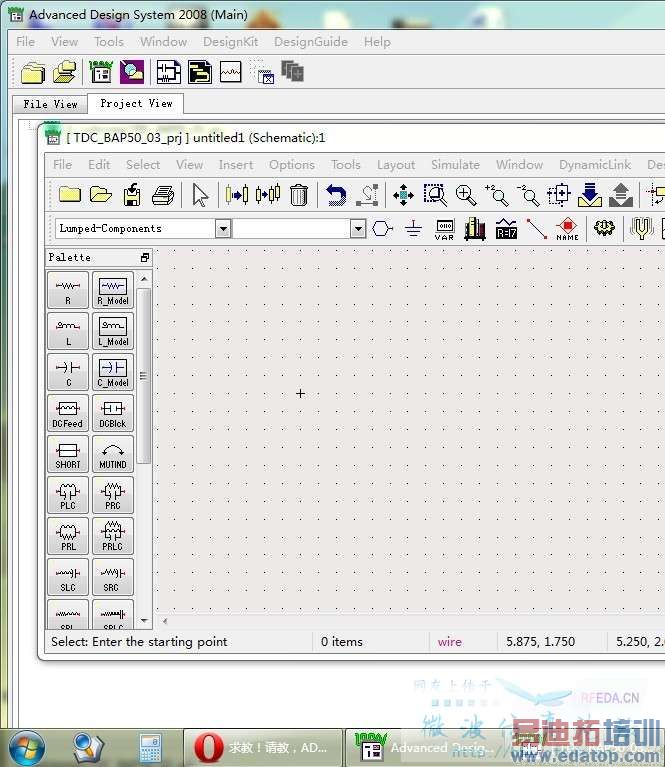Viewport: 665px width, 767px height.
Task: Open Windows Start button
Action: (26, 748)
